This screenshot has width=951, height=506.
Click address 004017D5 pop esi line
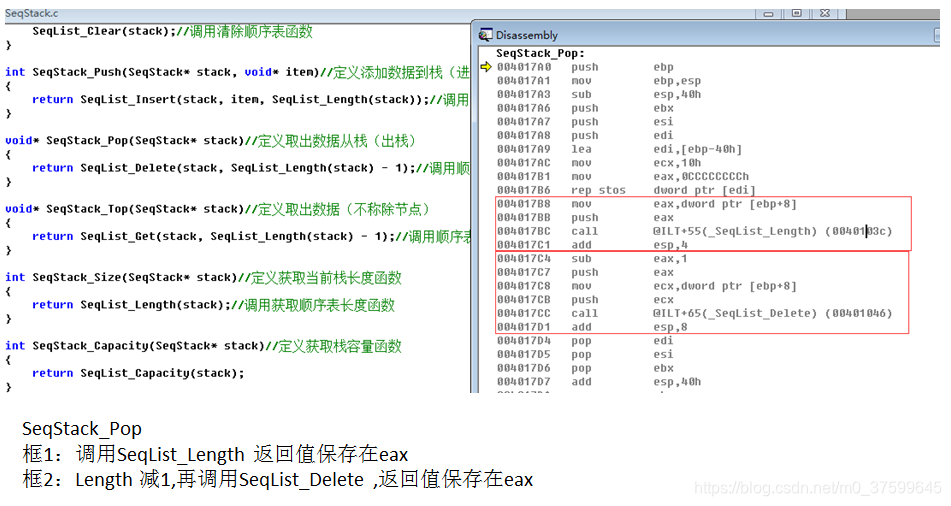point(585,354)
